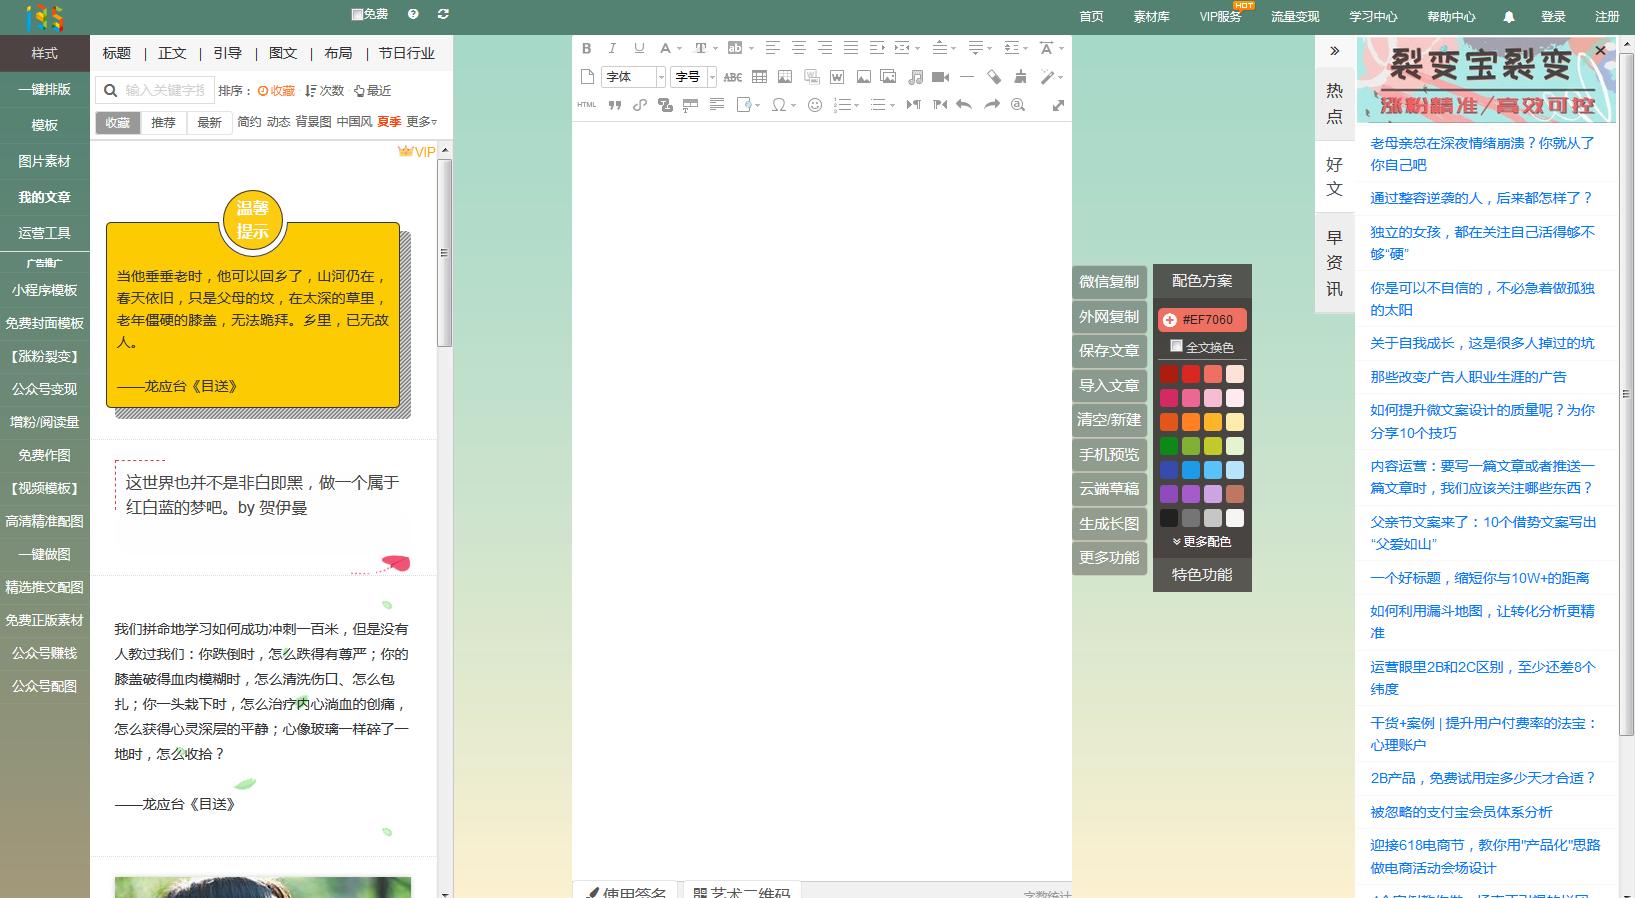Open the 登录 link in top navigation
The height and width of the screenshot is (898, 1635).
click(1553, 17)
